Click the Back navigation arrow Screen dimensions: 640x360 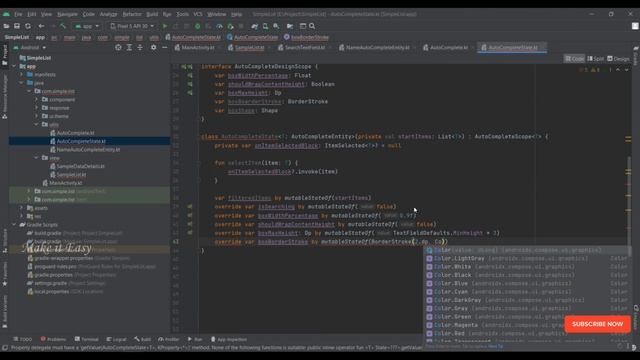[41, 26]
